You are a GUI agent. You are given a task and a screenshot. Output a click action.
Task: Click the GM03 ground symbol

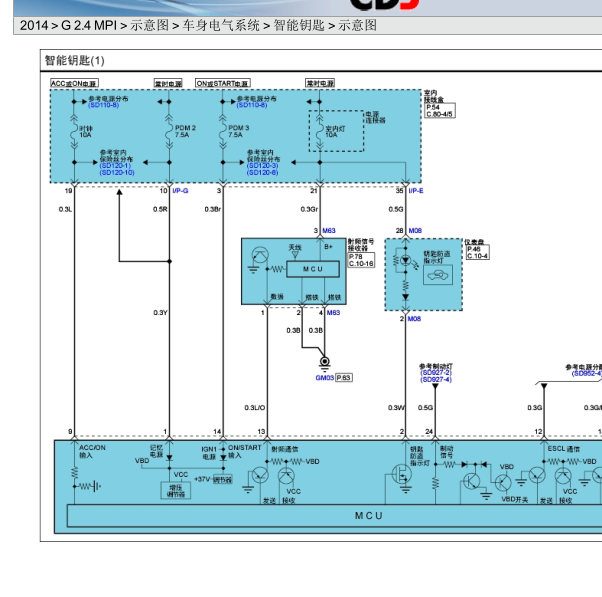325,364
